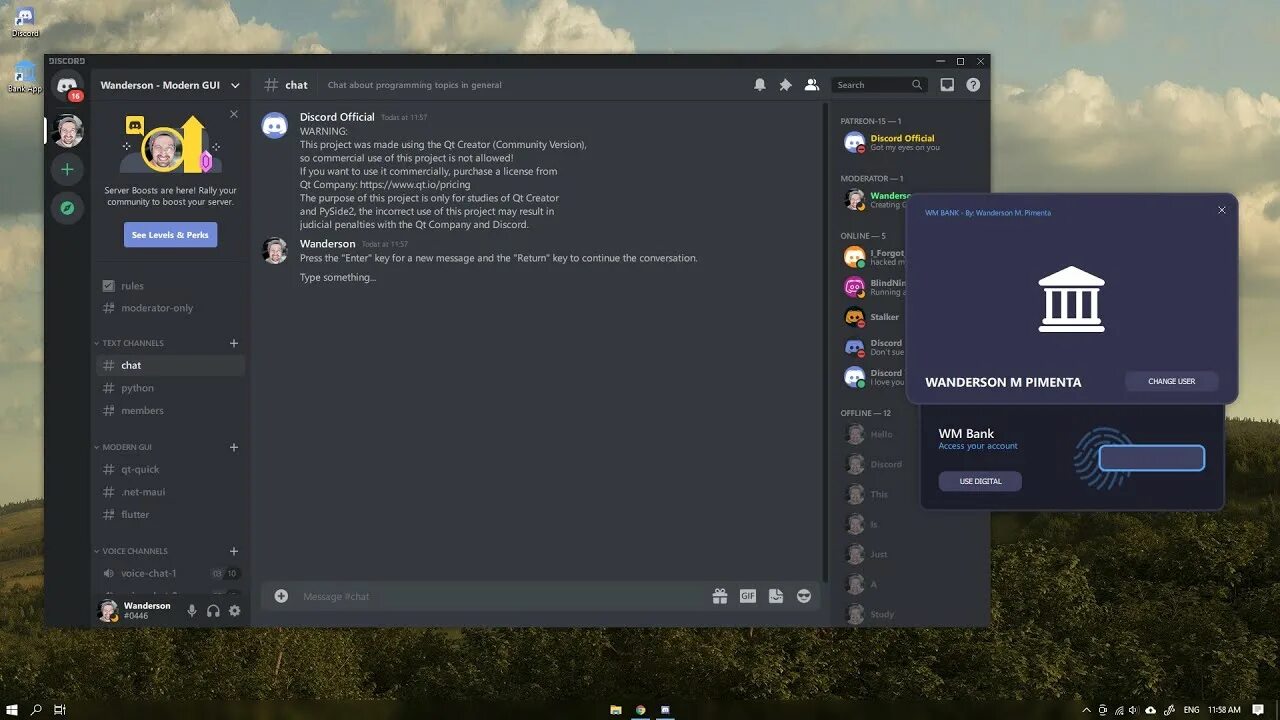
Task: Toggle microphone mute in user panel
Action: point(192,610)
